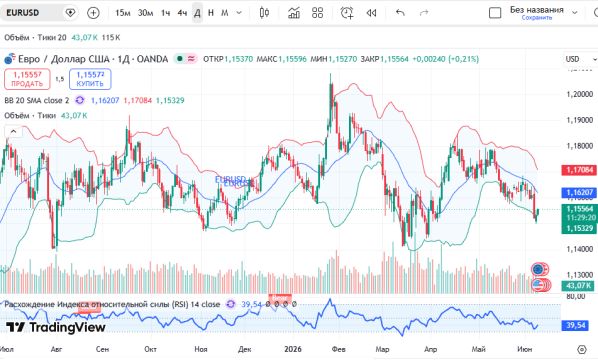Open the candlestick chart type selector
Viewport: 598px width, 360px height.
click(264, 13)
